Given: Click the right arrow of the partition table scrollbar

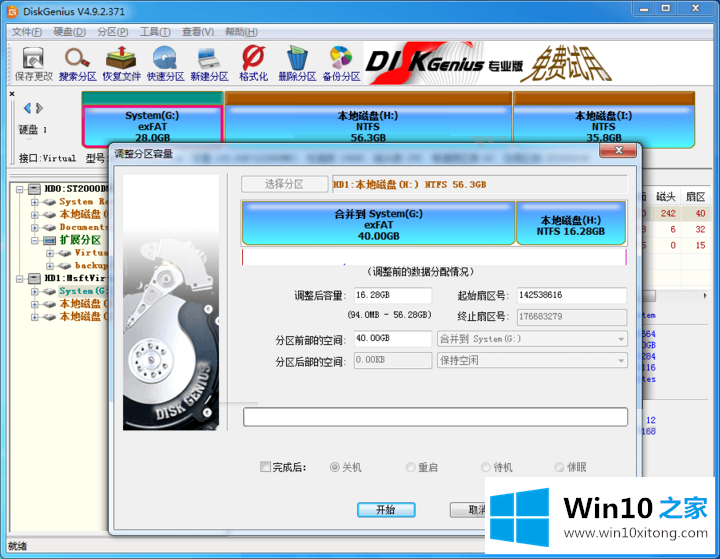Looking at the screenshot, I should [x=705, y=296].
